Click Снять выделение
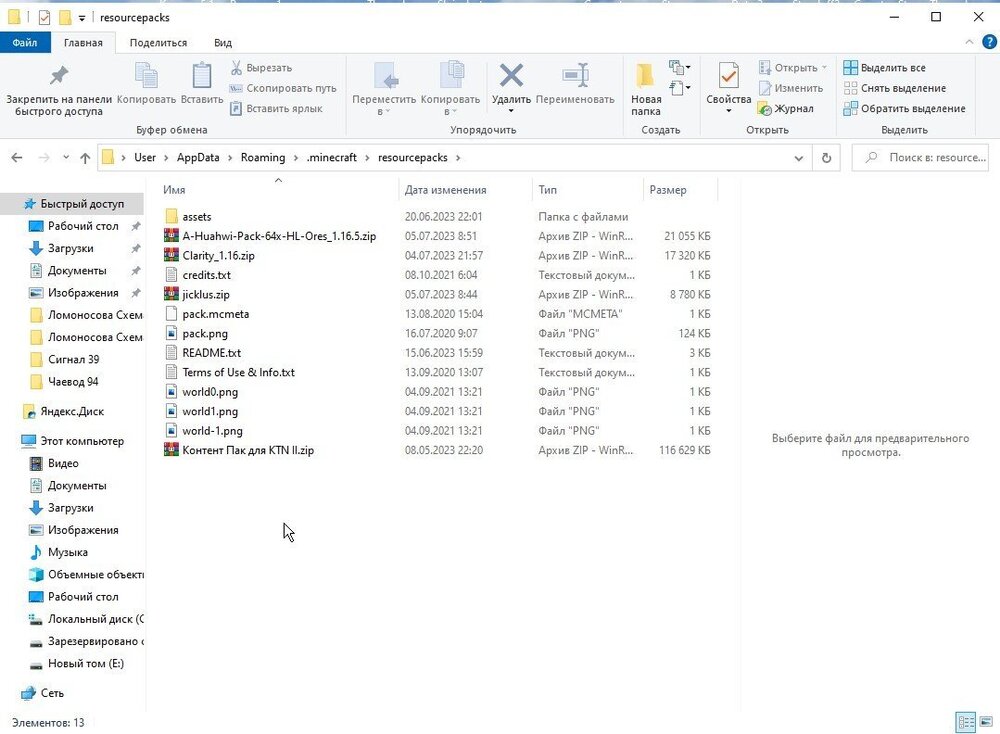This screenshot has height=734, width=1000. tap(894, 88)
